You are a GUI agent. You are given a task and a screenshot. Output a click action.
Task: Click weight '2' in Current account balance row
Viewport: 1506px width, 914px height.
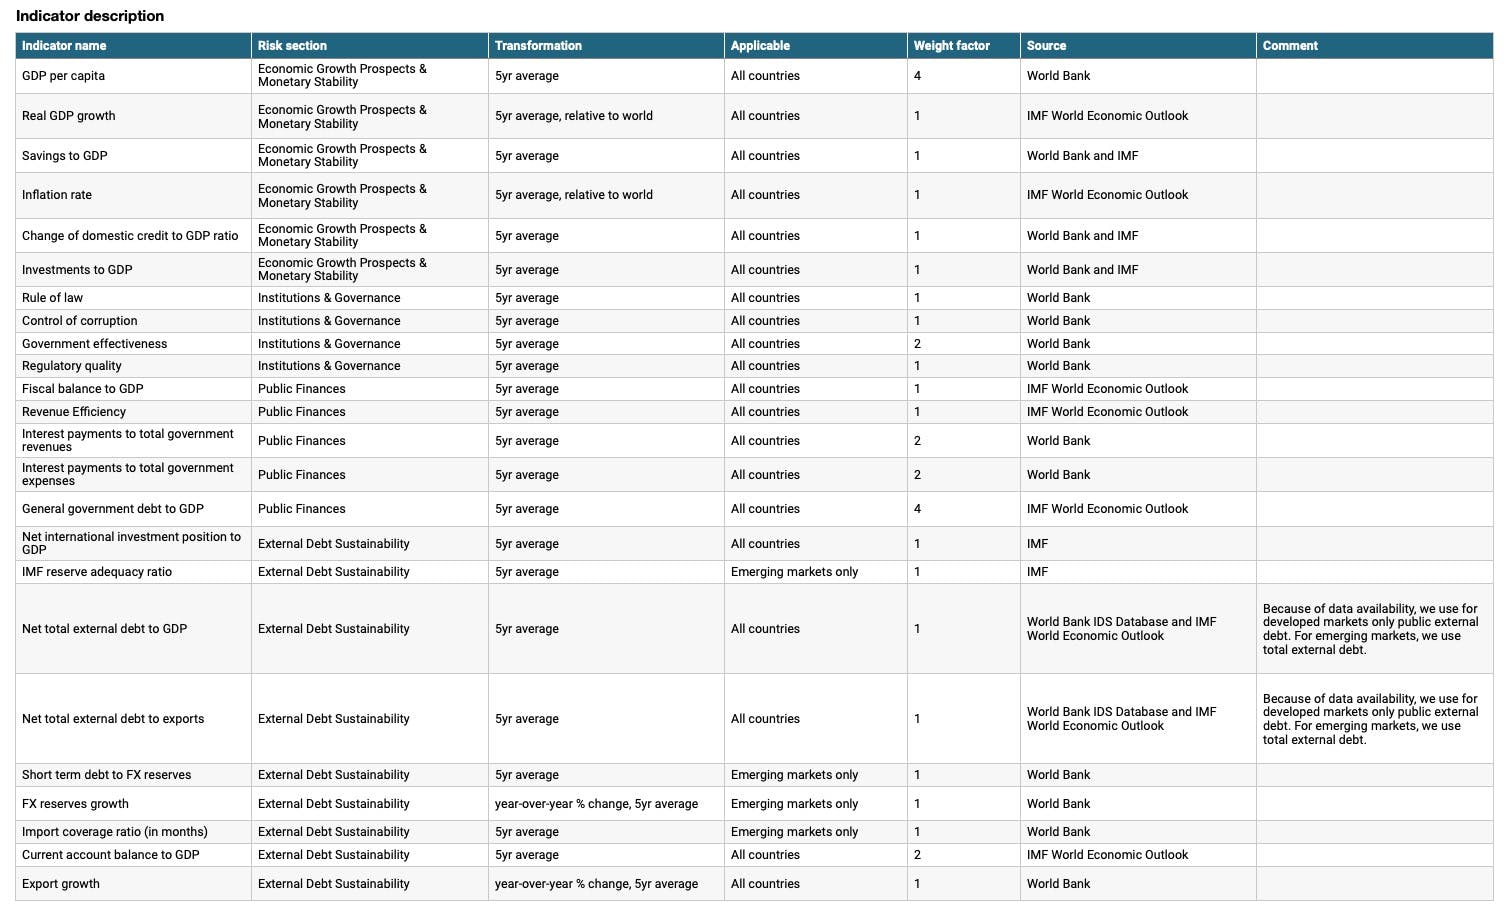coord(918,855)
